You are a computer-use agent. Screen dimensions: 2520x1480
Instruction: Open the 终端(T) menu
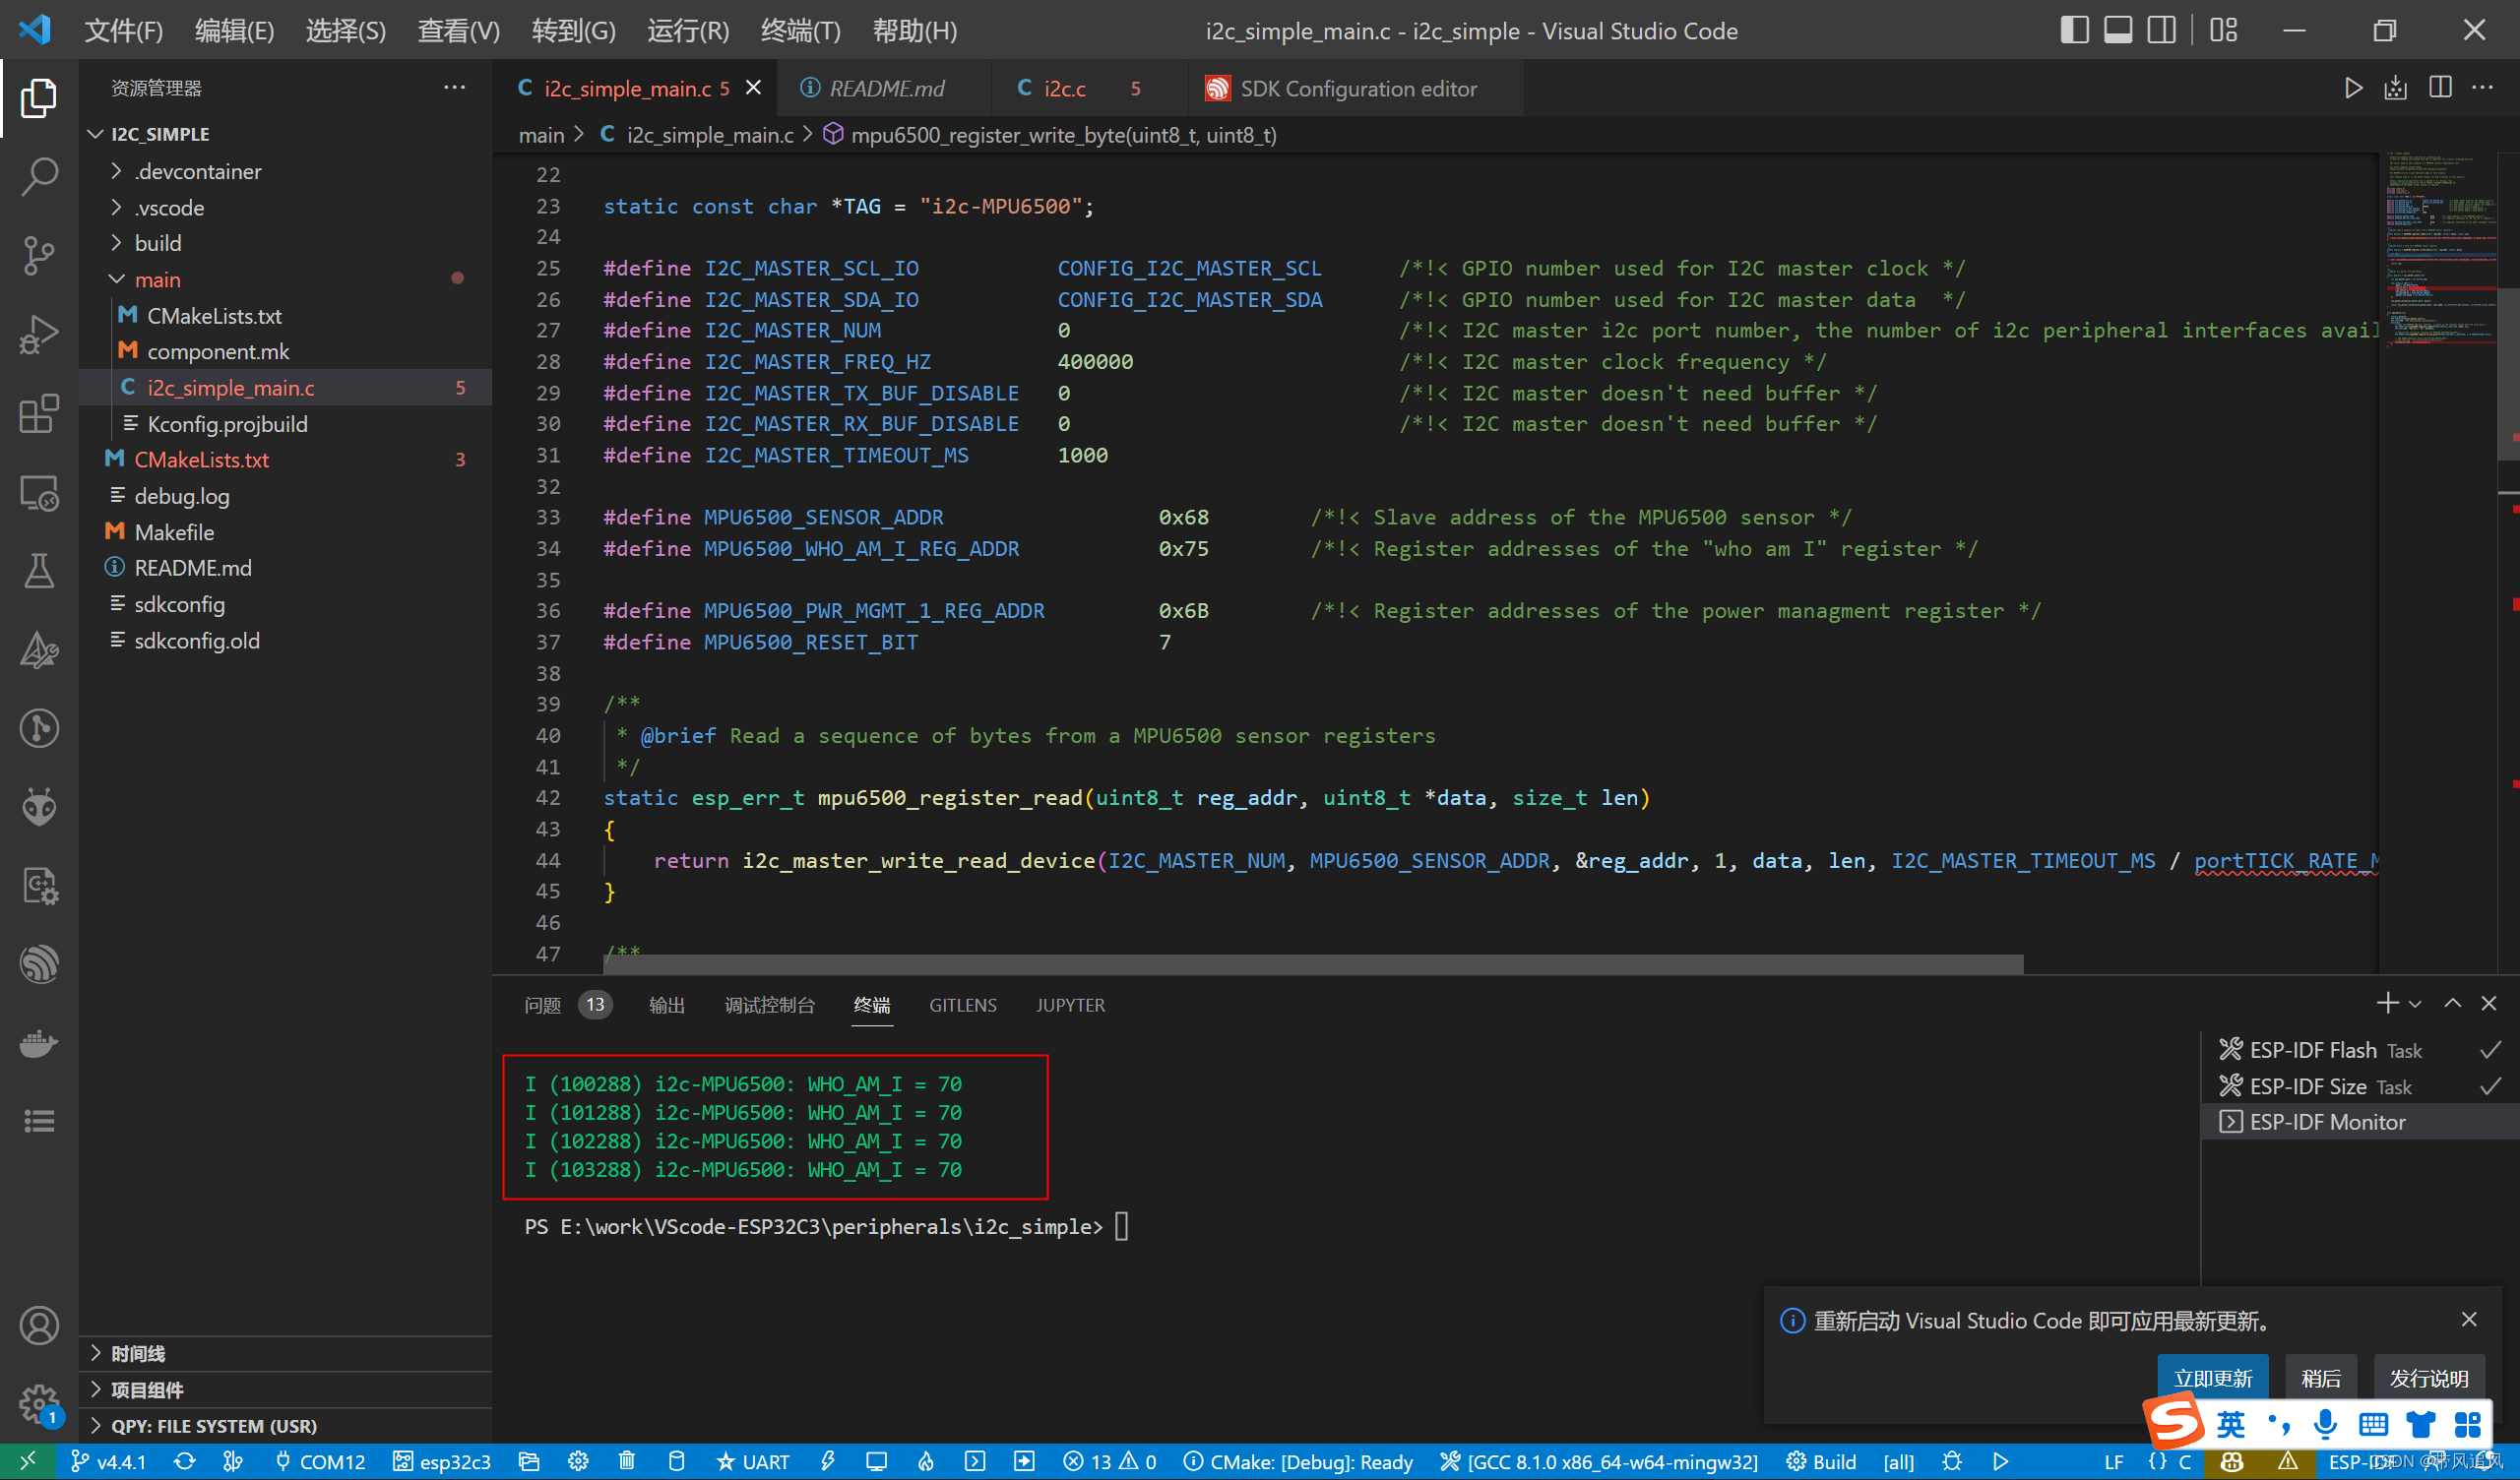pos(799,30)
